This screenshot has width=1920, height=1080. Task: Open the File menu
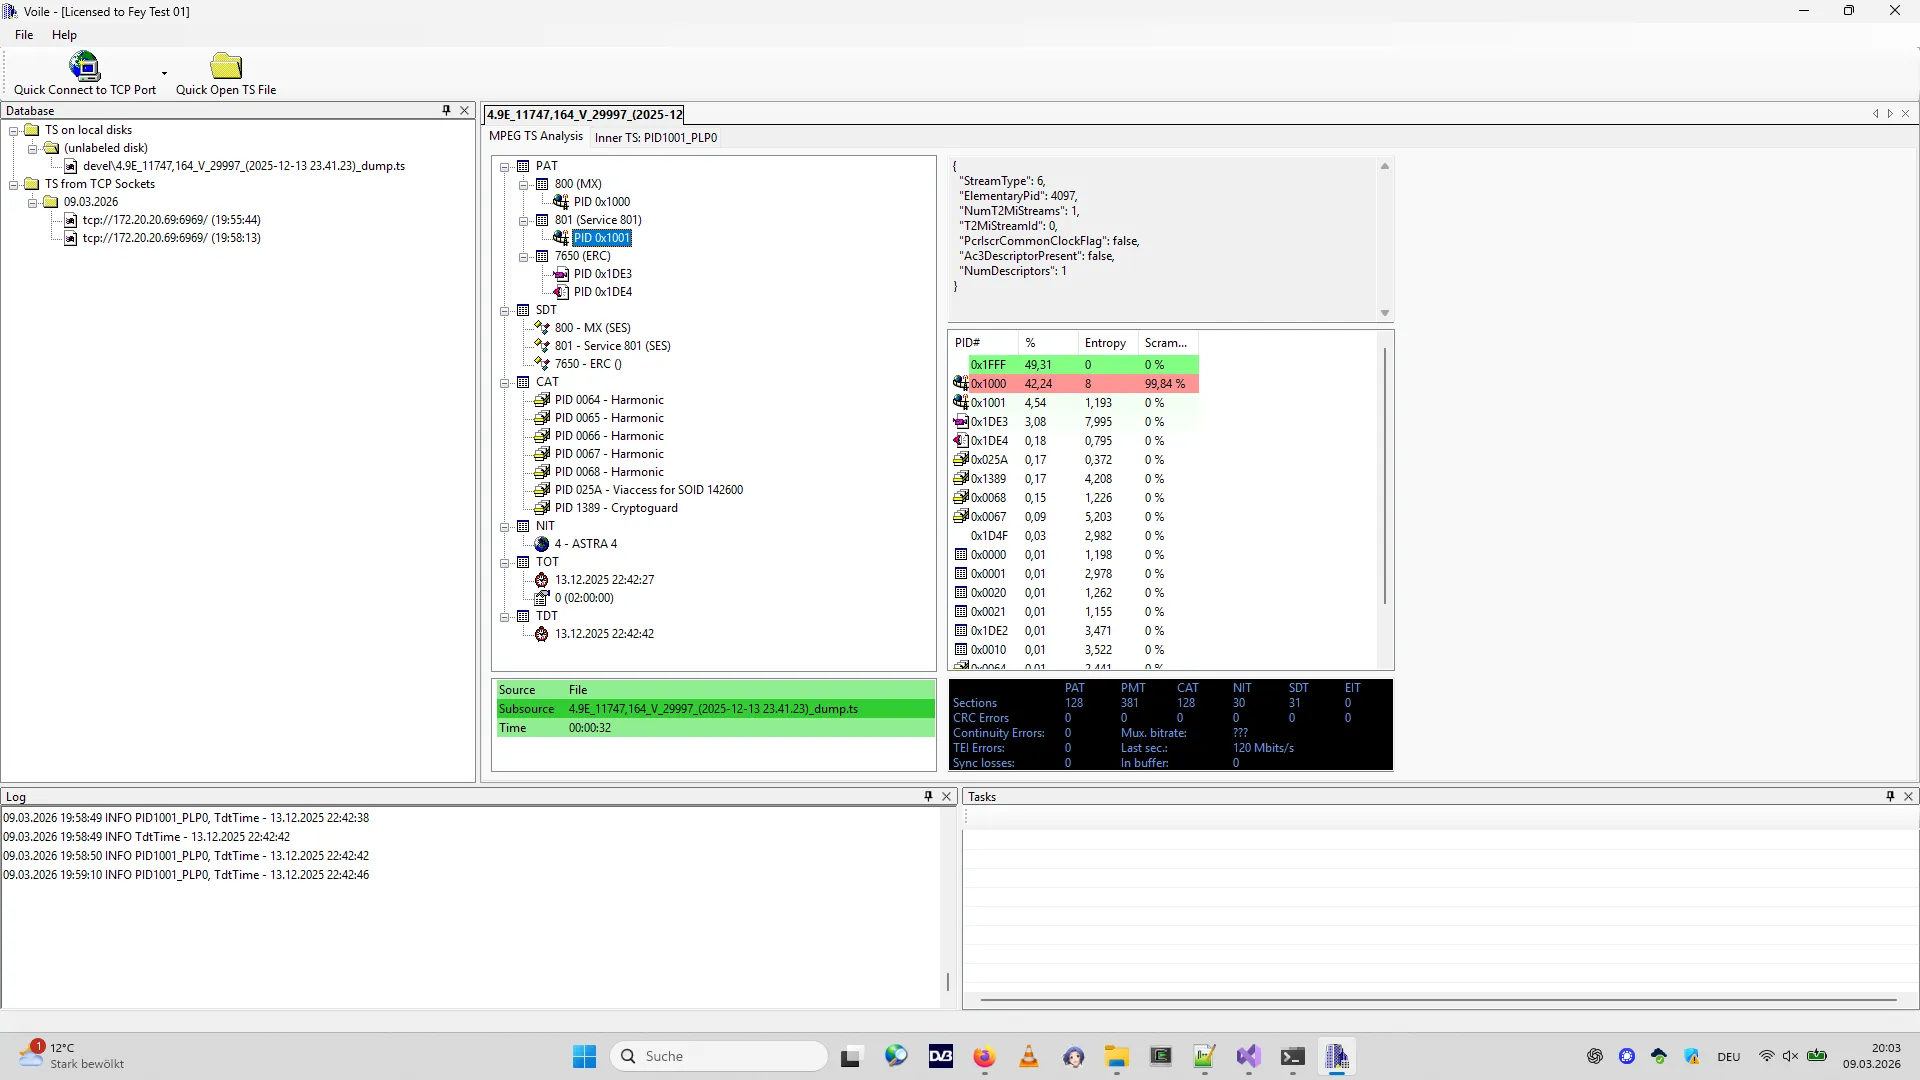point(24,35)
